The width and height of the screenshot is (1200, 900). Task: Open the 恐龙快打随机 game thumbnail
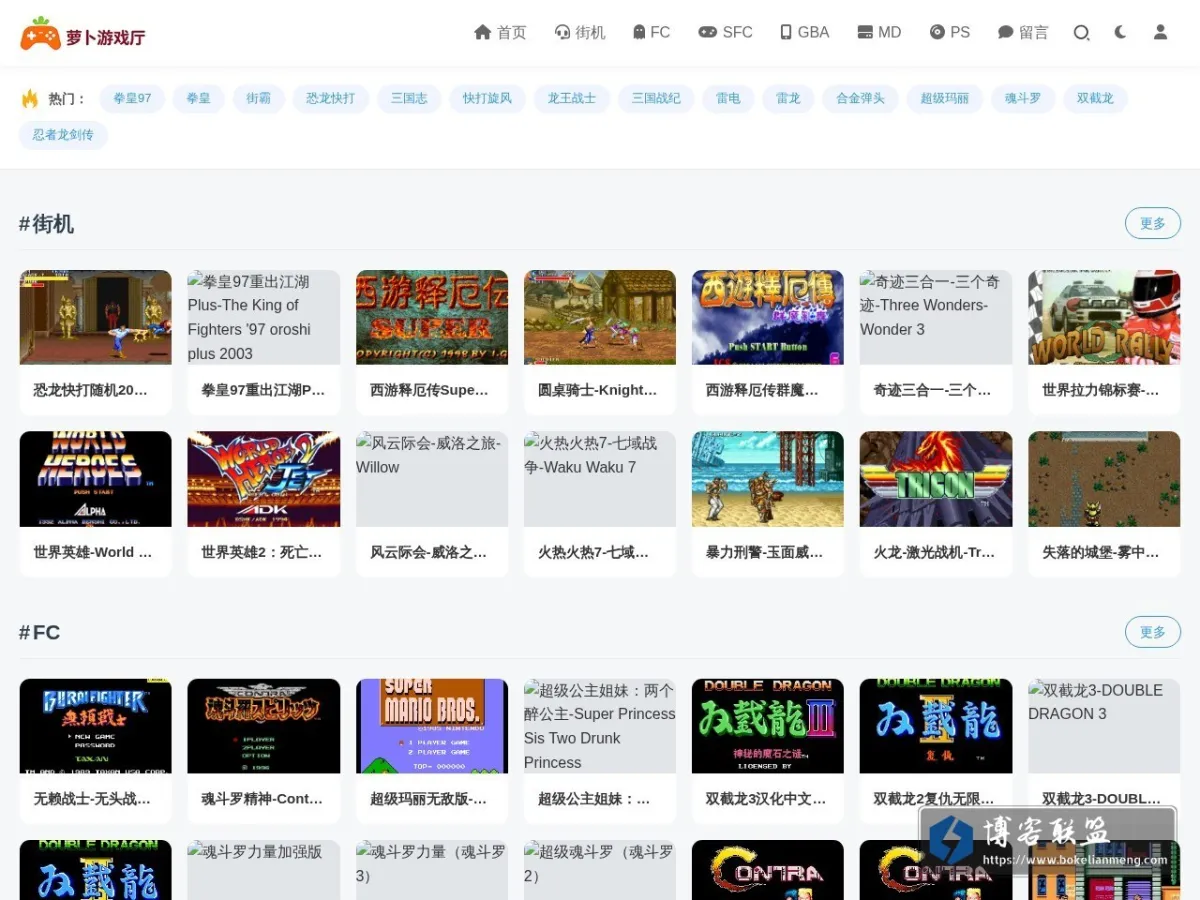click(x=96, y=317)
